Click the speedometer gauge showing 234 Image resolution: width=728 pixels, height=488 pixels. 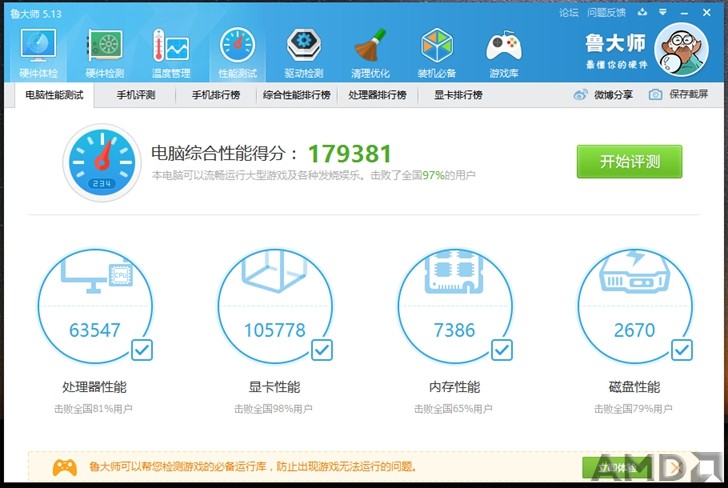pos(102,163)
